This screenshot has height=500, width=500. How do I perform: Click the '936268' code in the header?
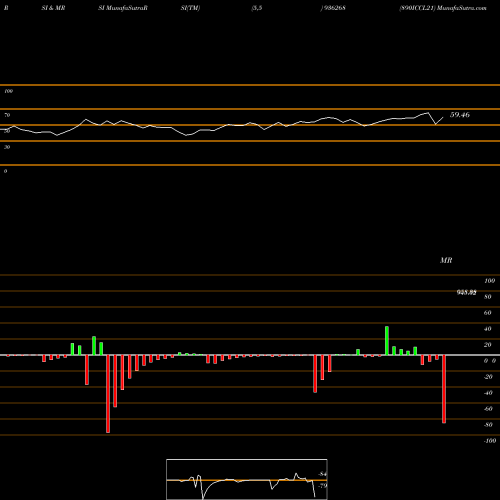tap(334, 8)
